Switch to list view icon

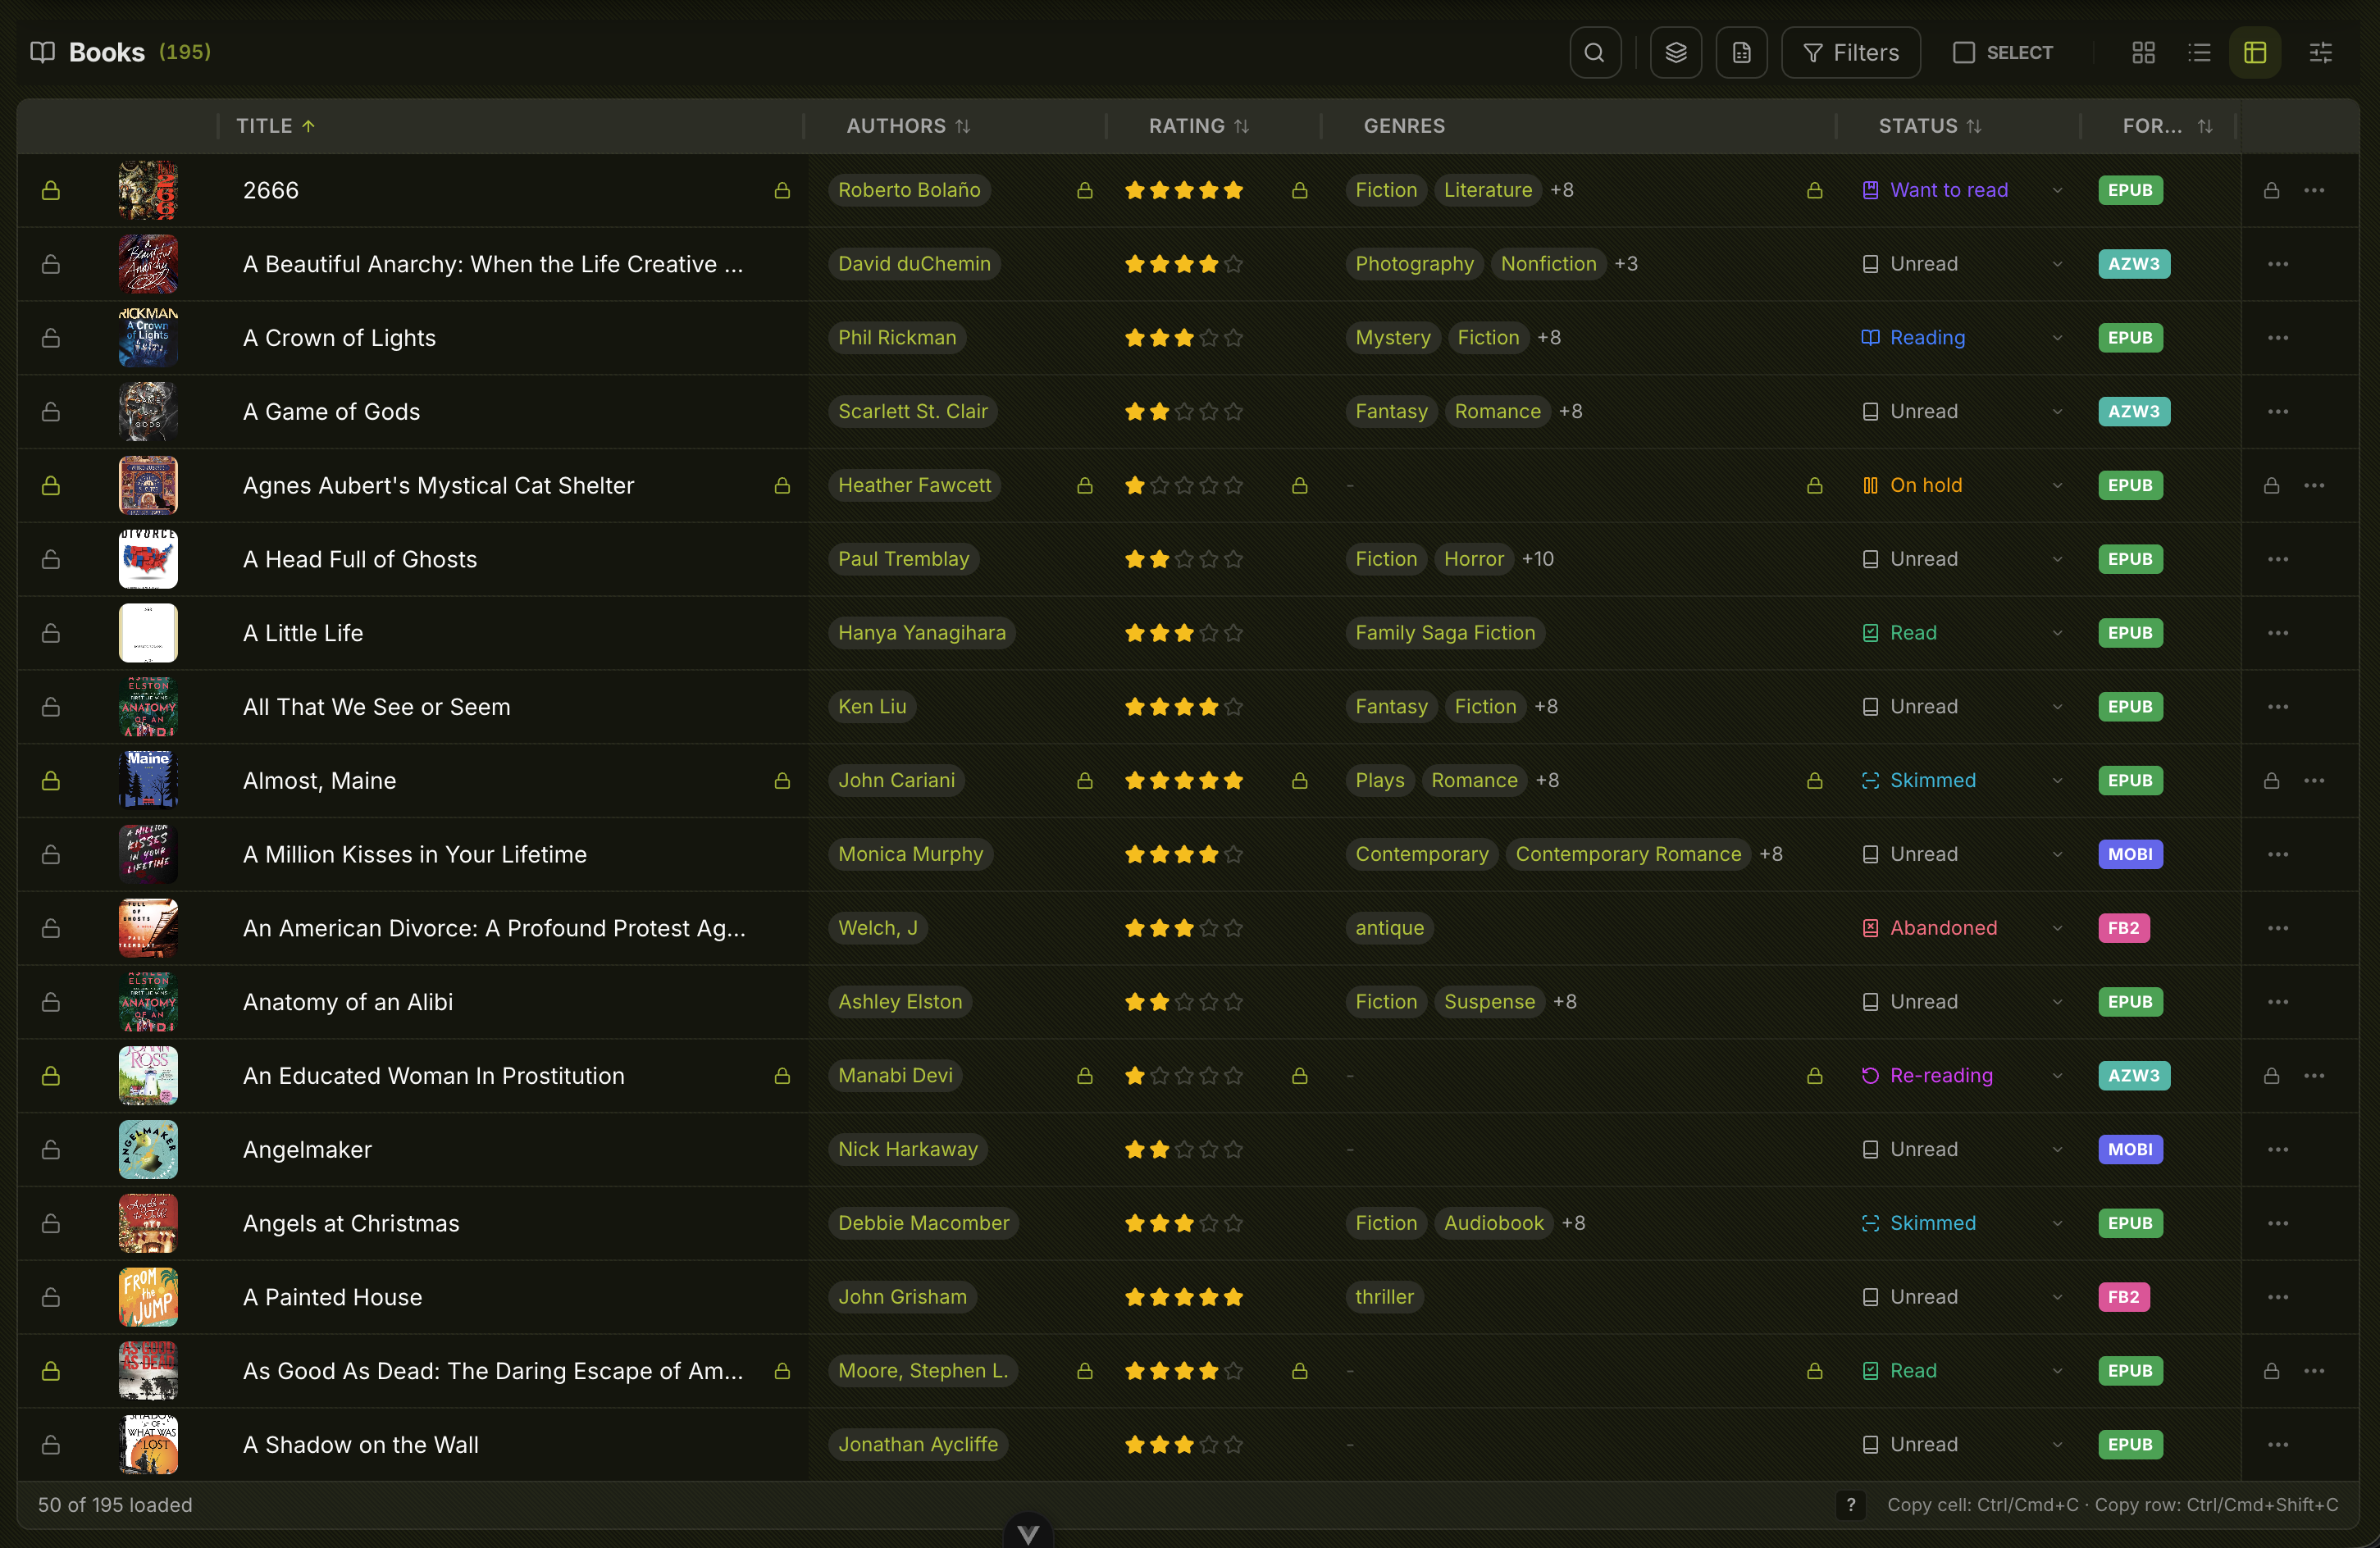coord(2199,52)
